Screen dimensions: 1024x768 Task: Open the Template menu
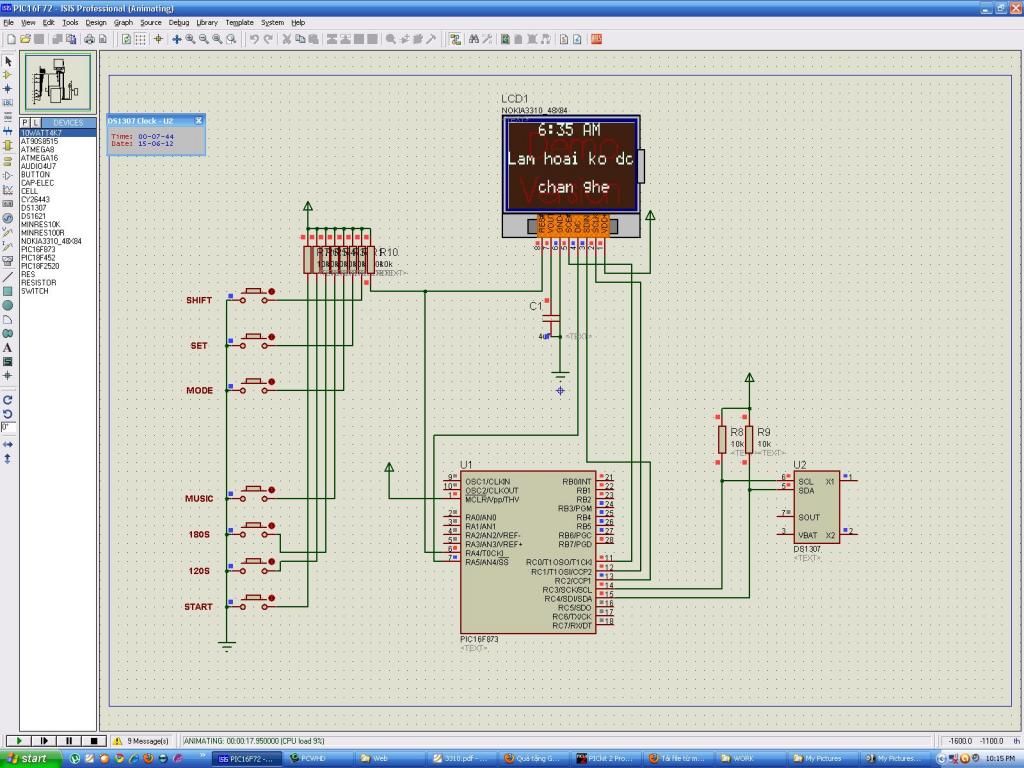239,22
